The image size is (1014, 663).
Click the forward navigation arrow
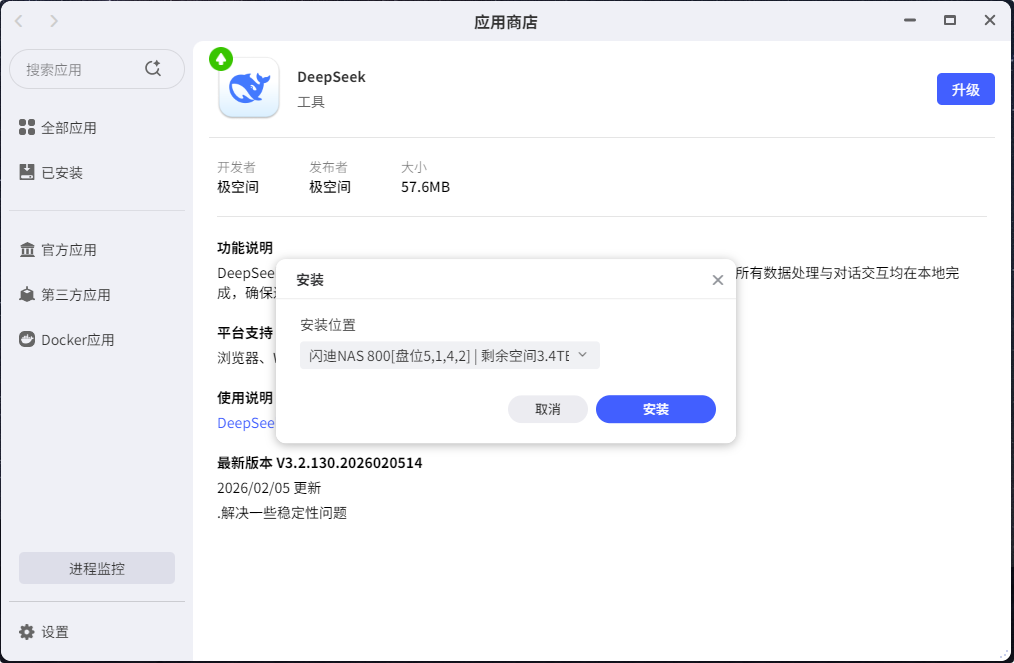tap(54, 21)
